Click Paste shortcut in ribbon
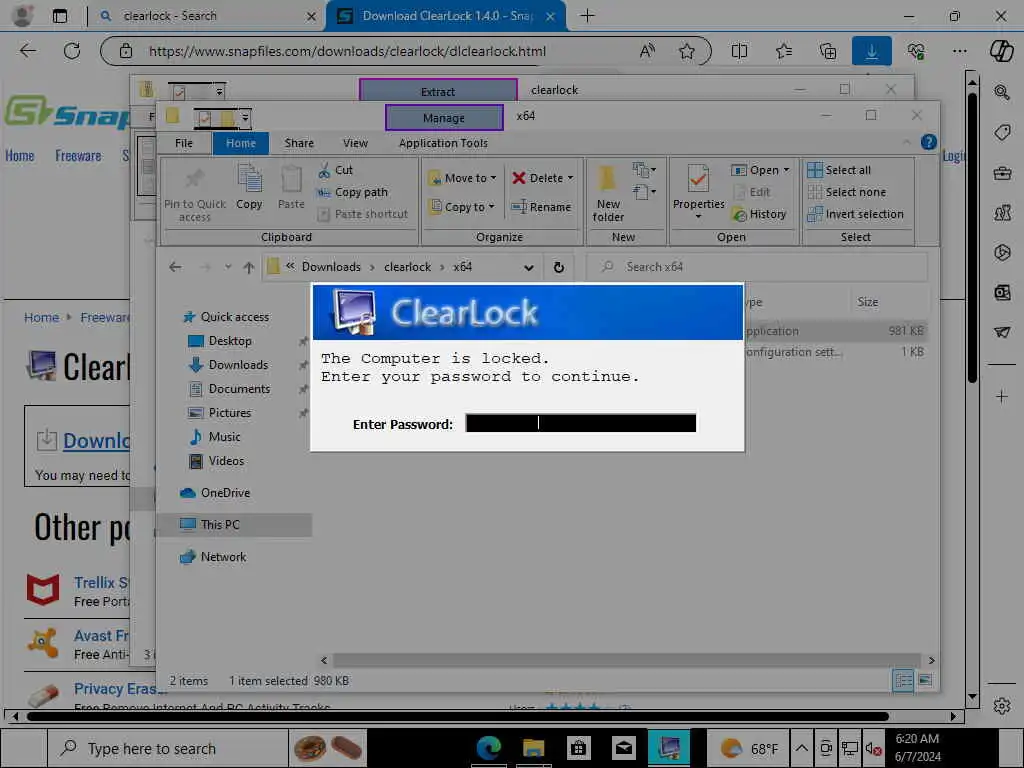The height and width of the screenshot is (768, 1024). [x=362, y=214]
